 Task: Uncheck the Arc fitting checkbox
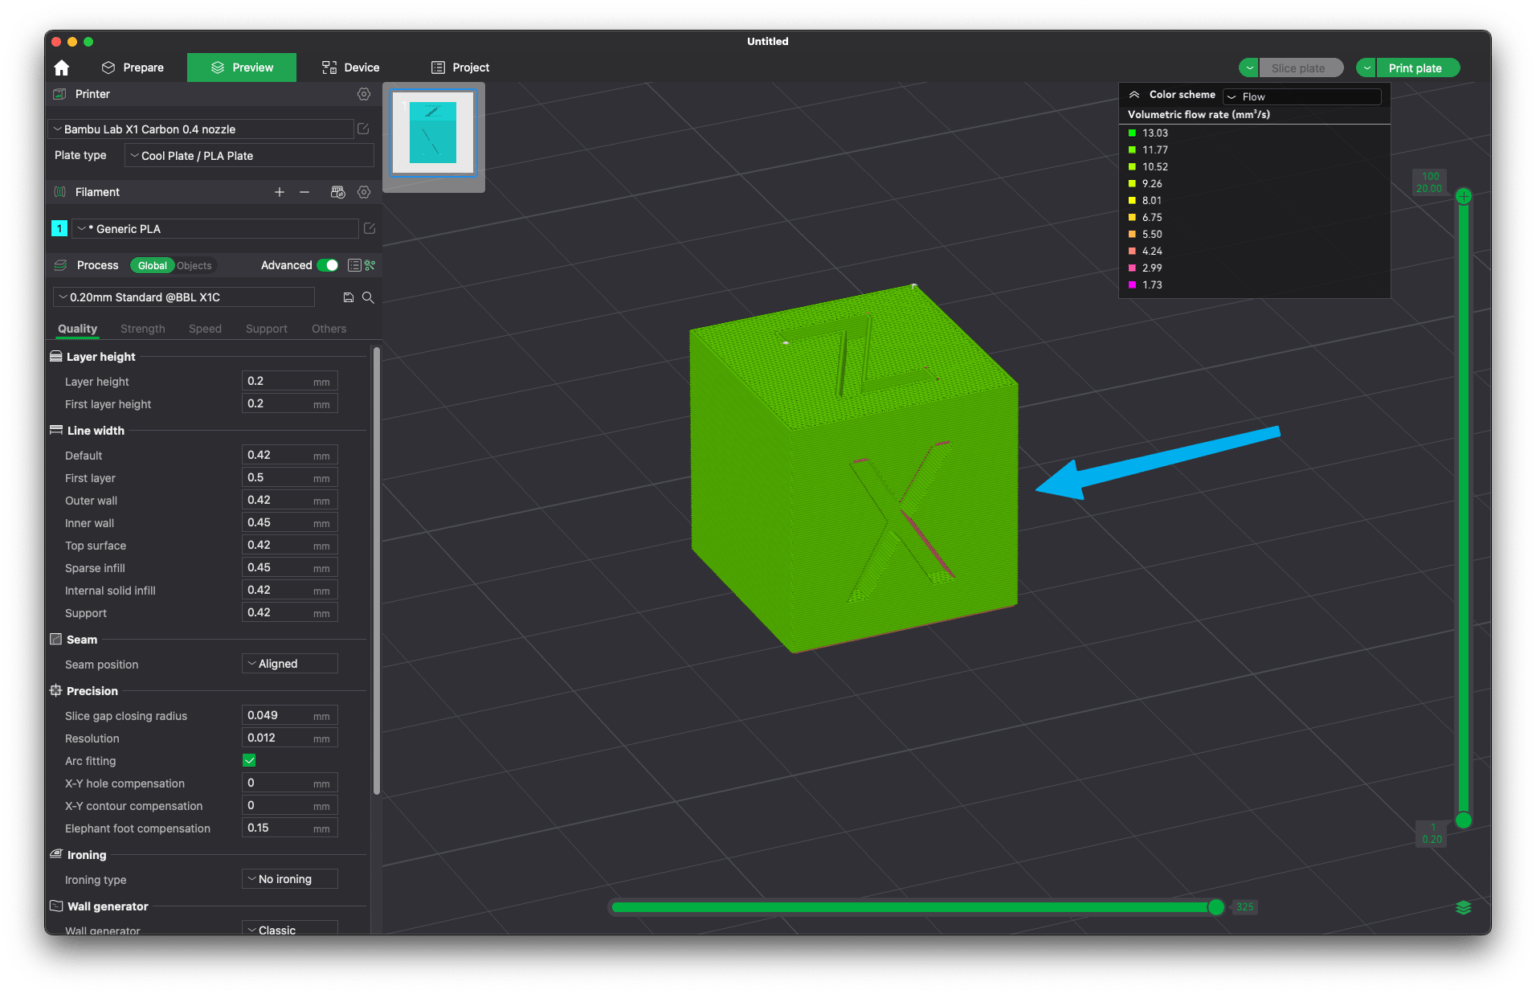click(x=249, y=760)
